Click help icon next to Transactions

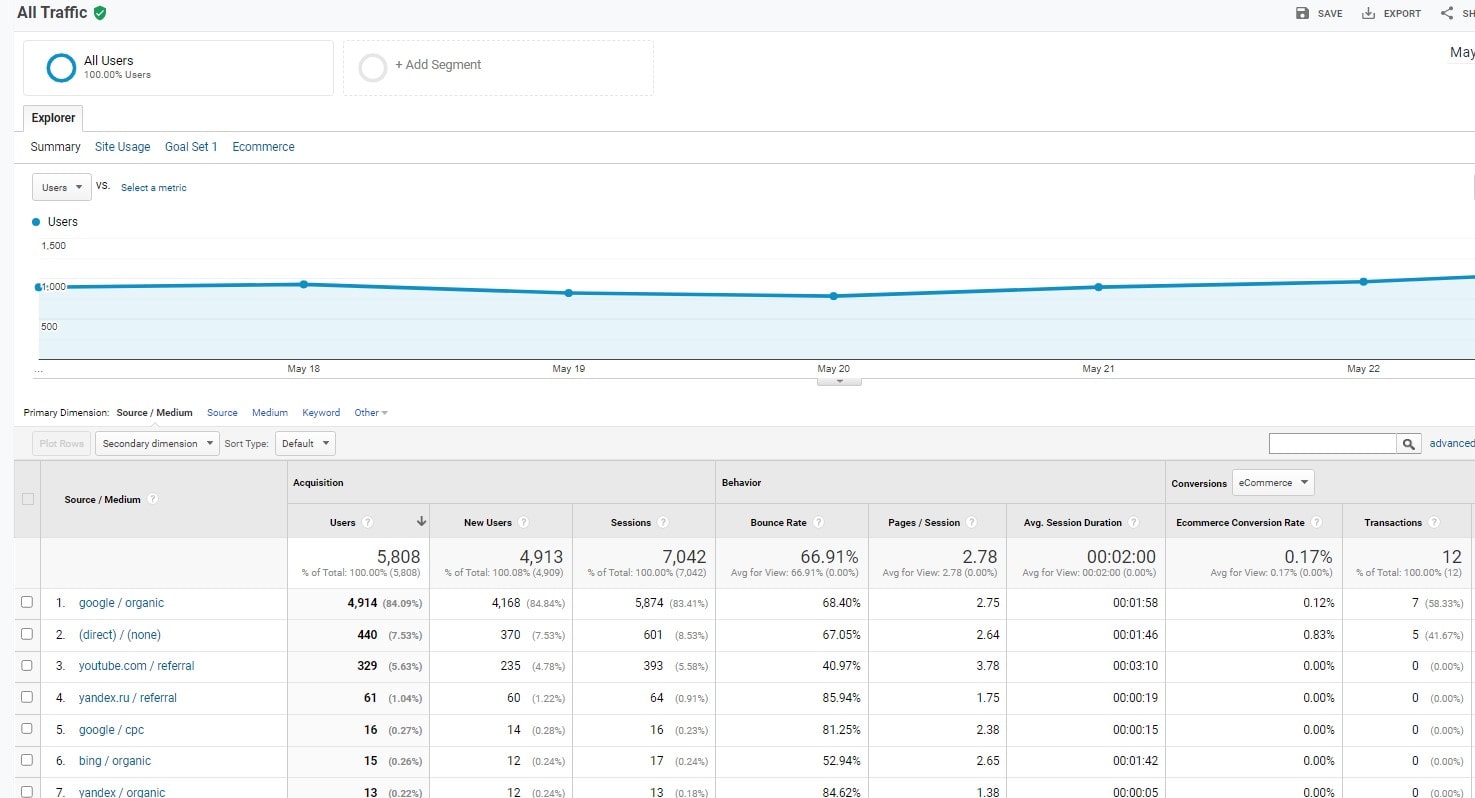coord(1434,522)
